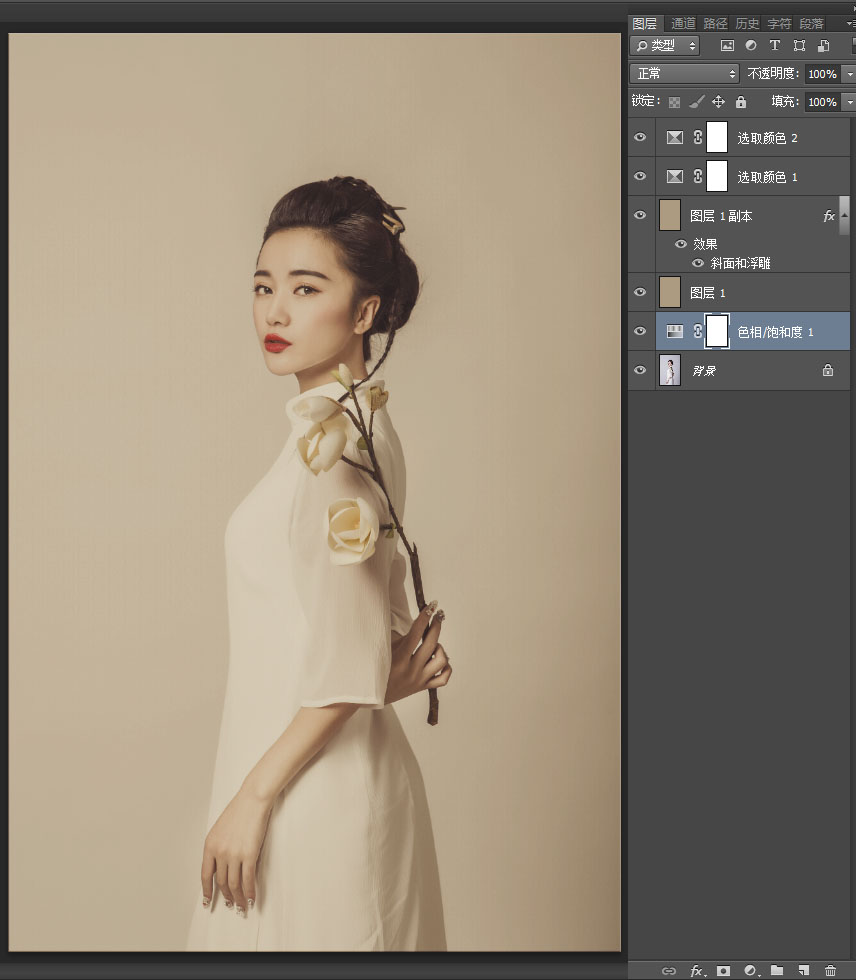Click the add layer mask icon
Screen dimensions: 856x980
point(724,971)
